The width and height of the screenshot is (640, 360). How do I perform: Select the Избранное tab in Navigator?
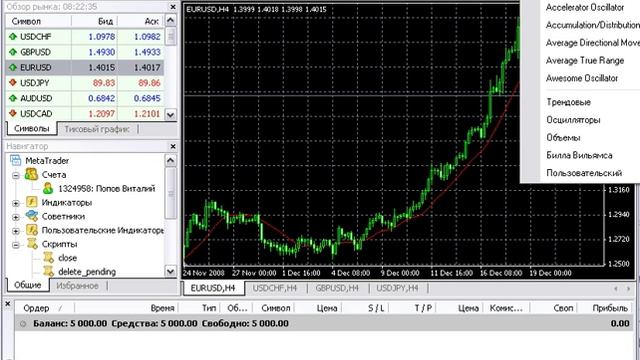77,286
